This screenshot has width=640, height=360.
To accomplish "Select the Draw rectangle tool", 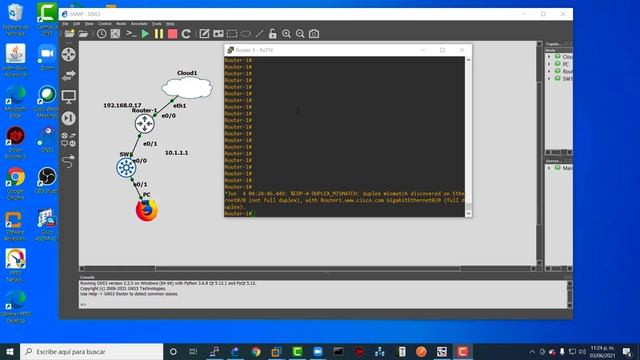I will tap(232, 33).
